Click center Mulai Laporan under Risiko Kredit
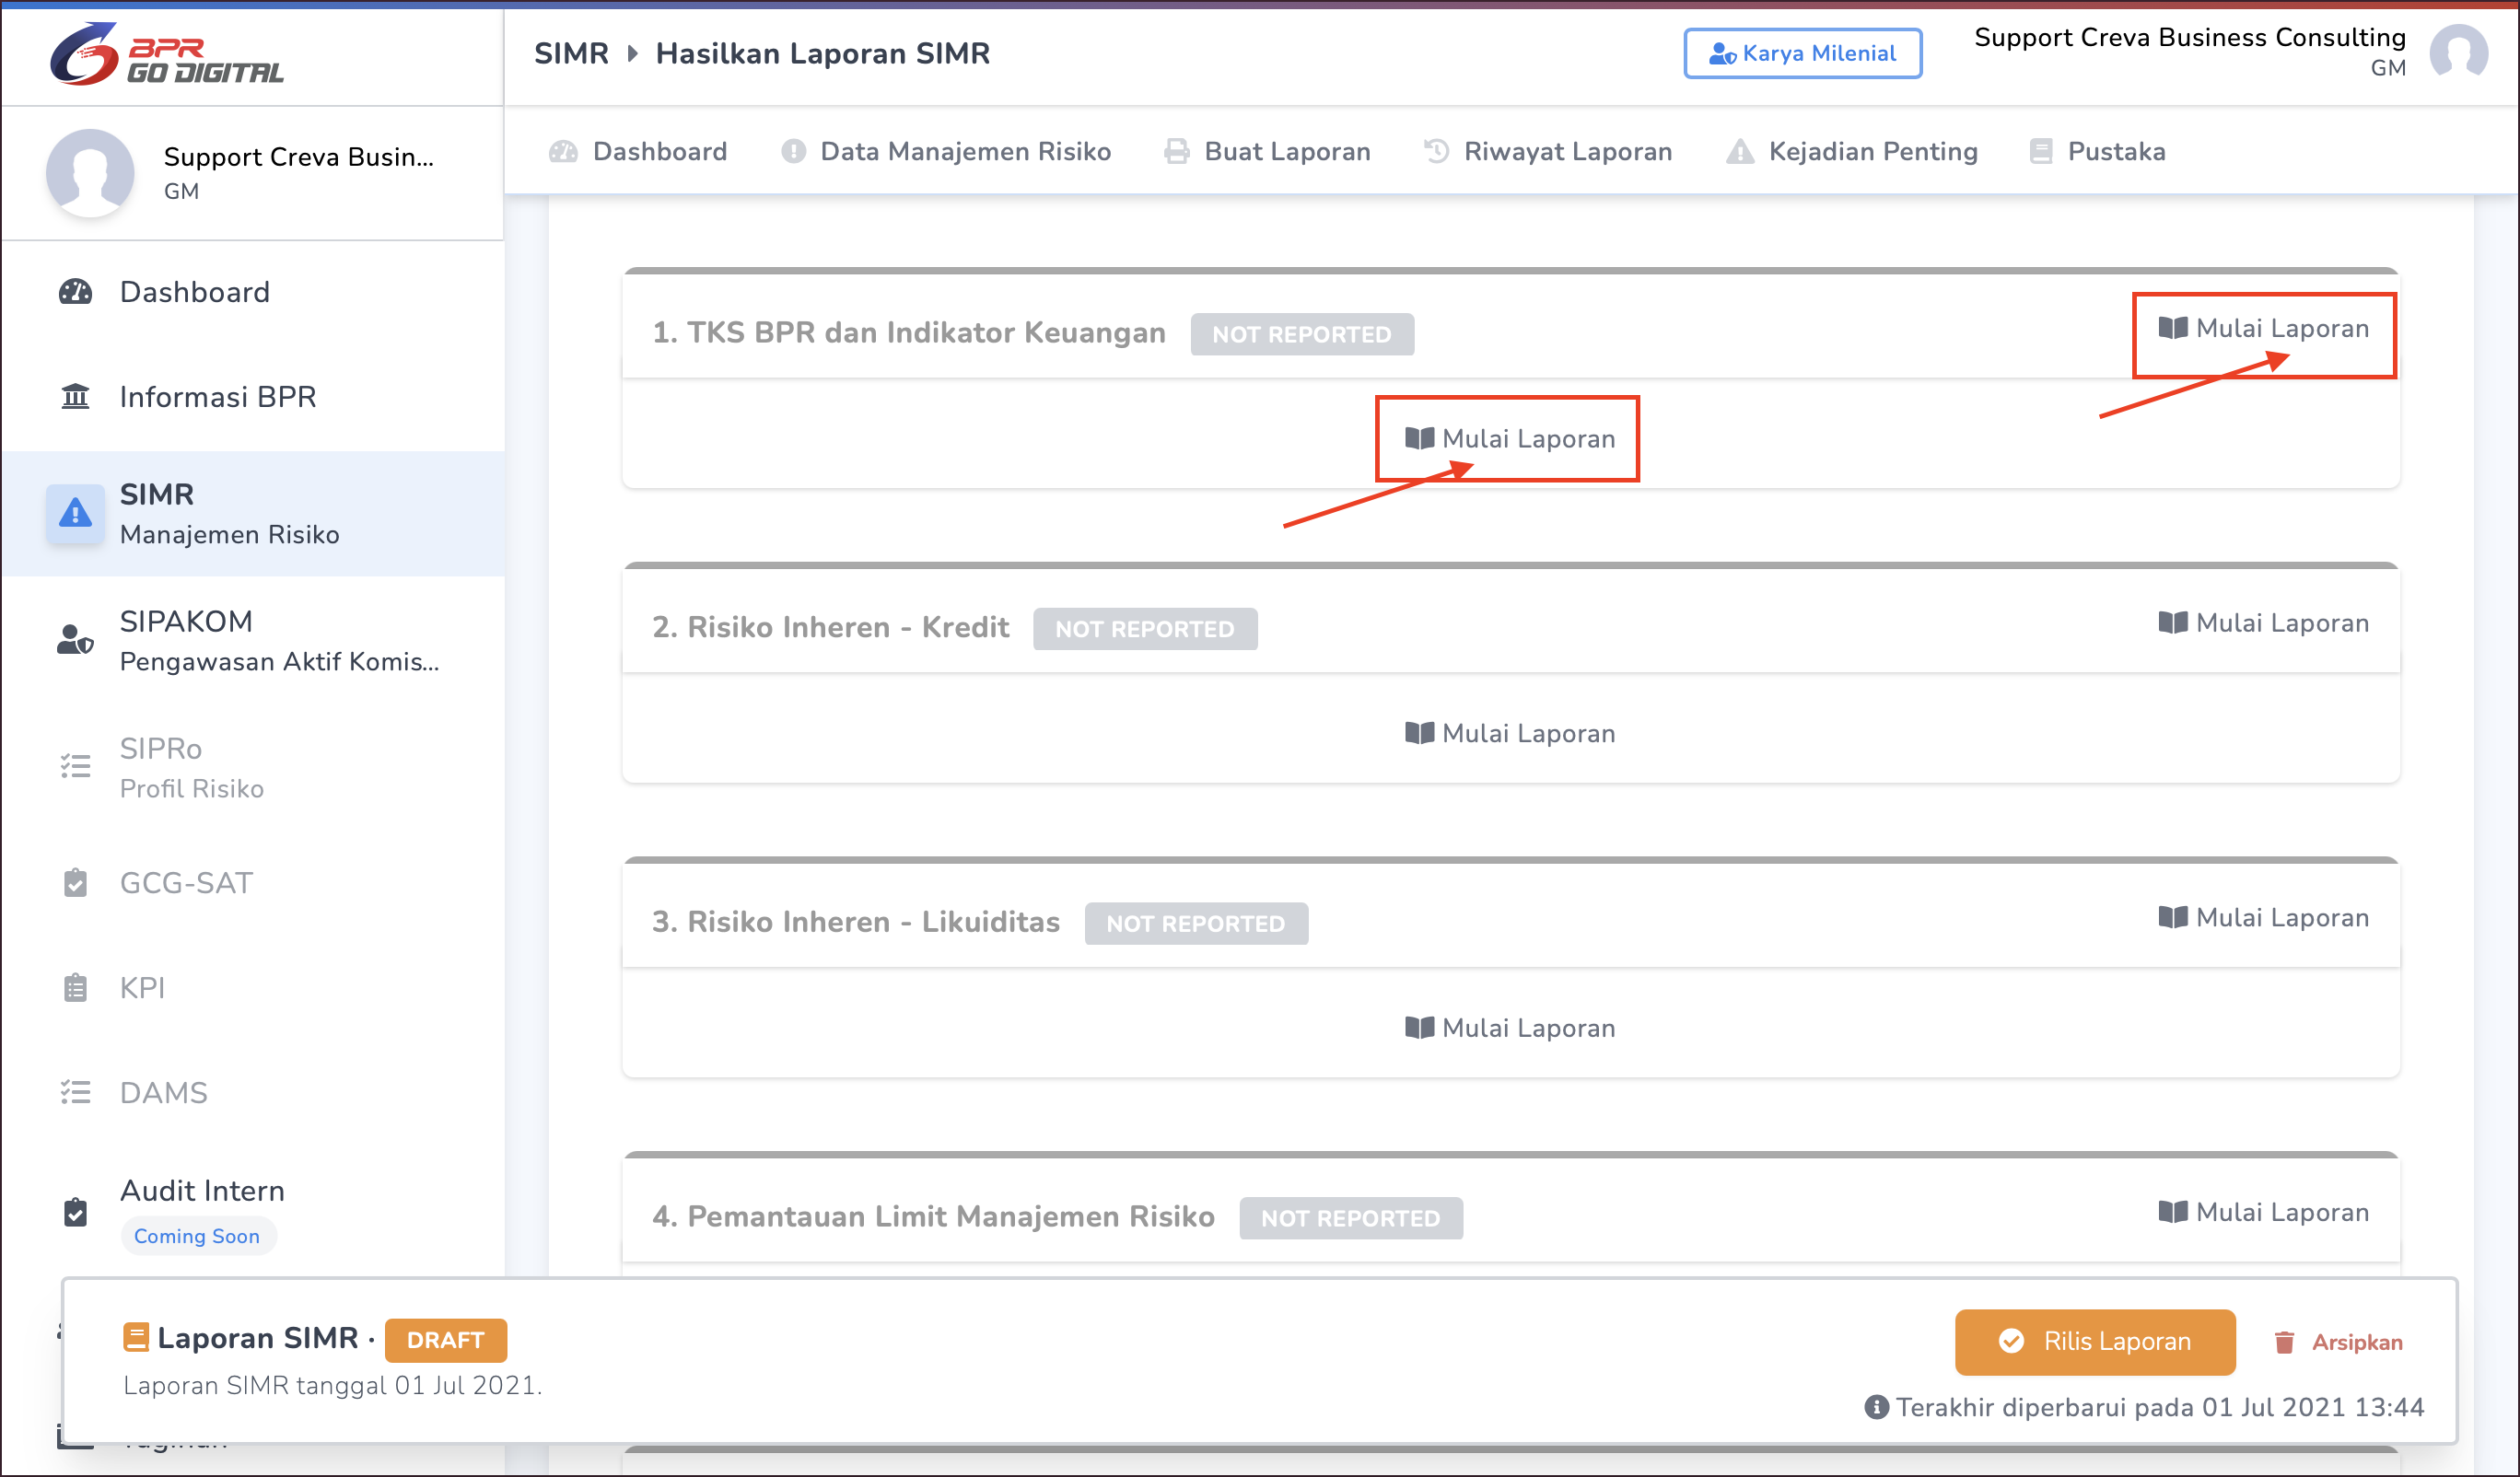 tap(1510, 733)
